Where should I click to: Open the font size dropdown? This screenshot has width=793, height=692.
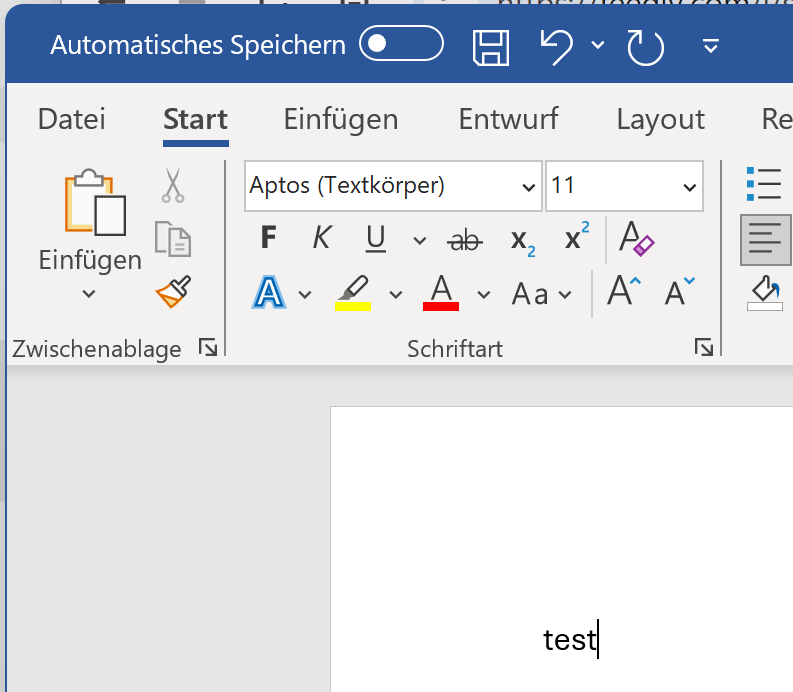(x=689, y=187)
